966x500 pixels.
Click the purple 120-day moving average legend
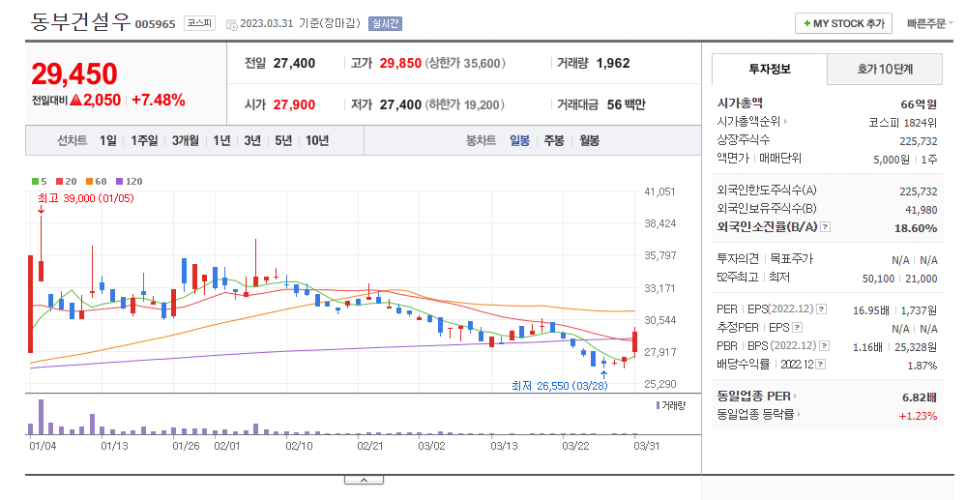point(129,181)
